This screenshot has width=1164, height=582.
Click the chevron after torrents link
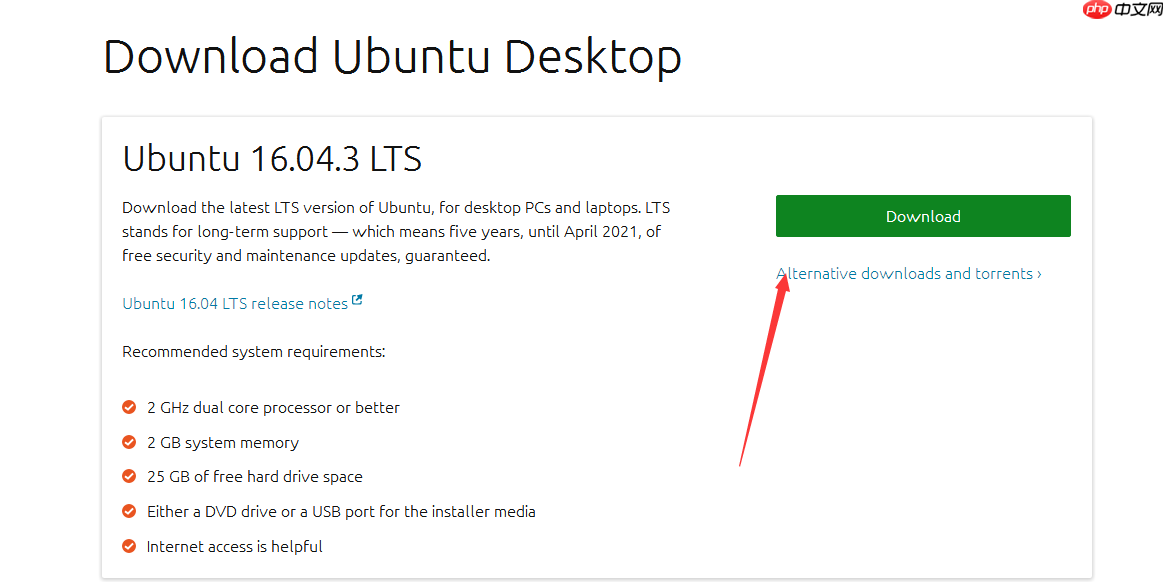click(1038, 273)
